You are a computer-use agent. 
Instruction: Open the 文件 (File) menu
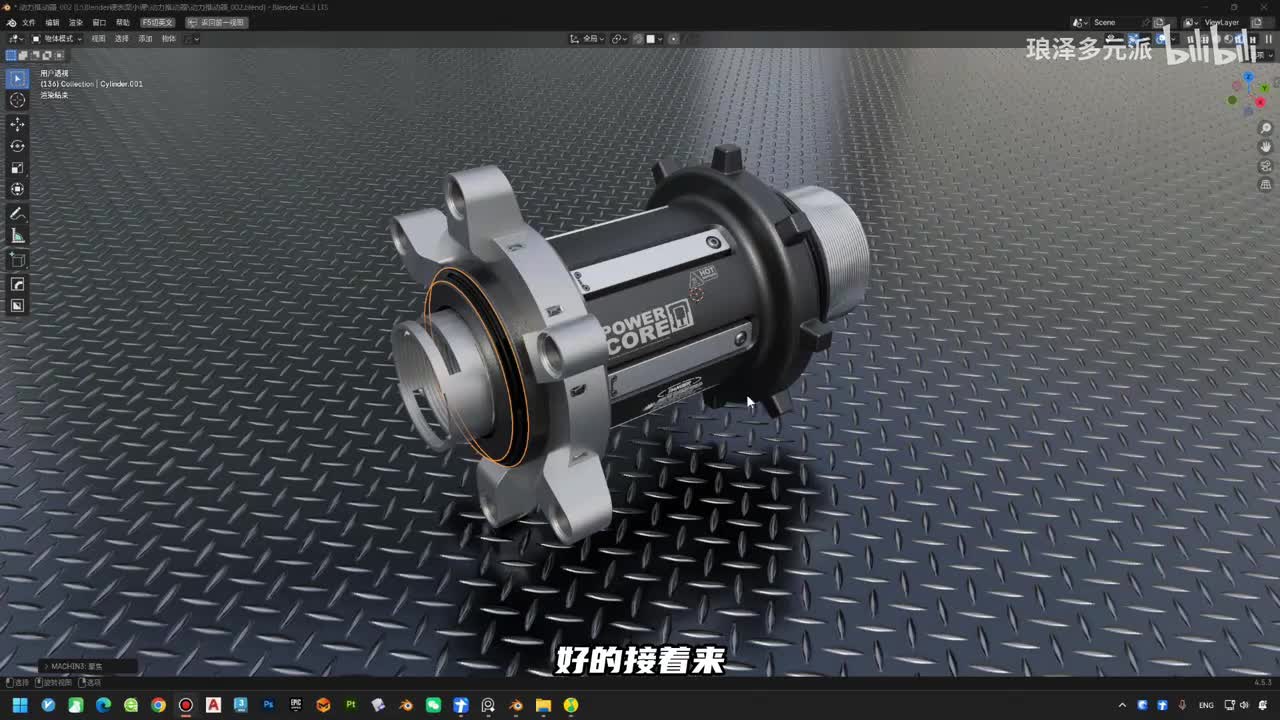coord(28,22)
